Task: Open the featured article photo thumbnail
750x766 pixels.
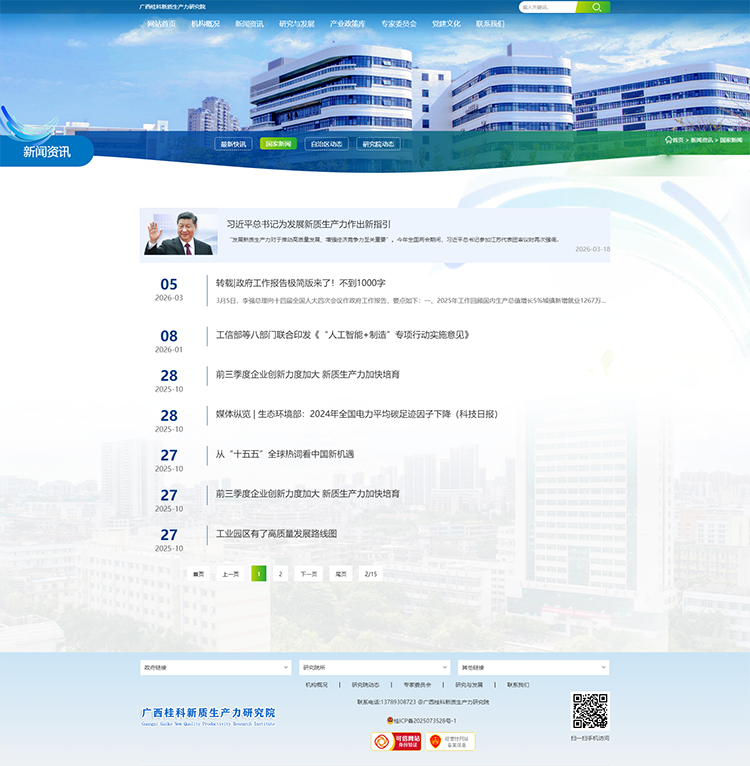Action: pos(179,233)
